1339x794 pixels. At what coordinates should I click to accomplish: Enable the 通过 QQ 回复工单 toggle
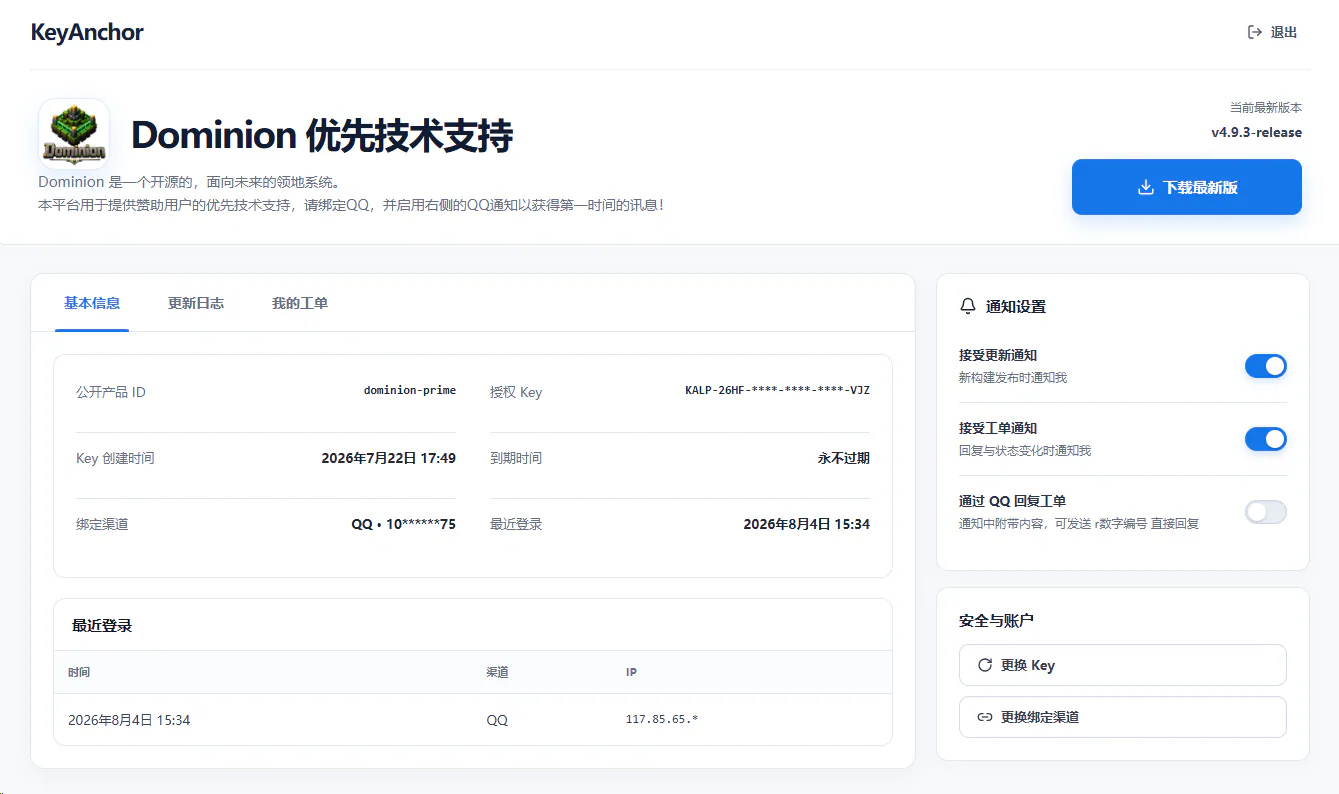(1265, 512)
